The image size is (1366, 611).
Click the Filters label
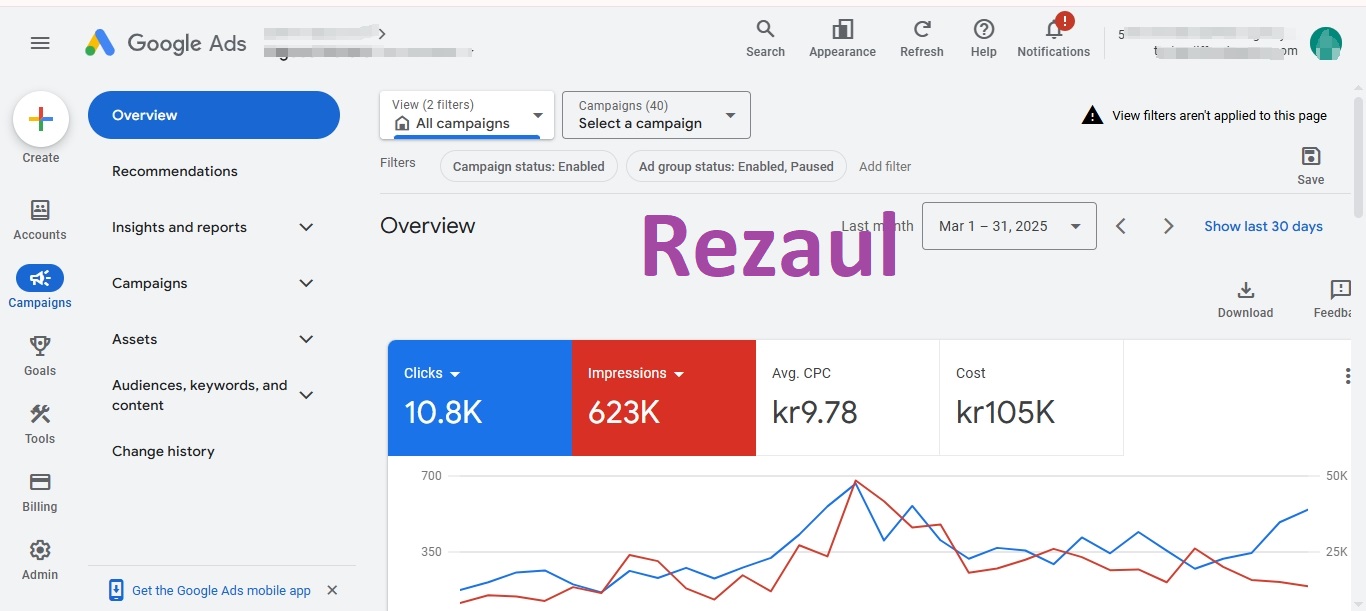(x=398, y=162)
